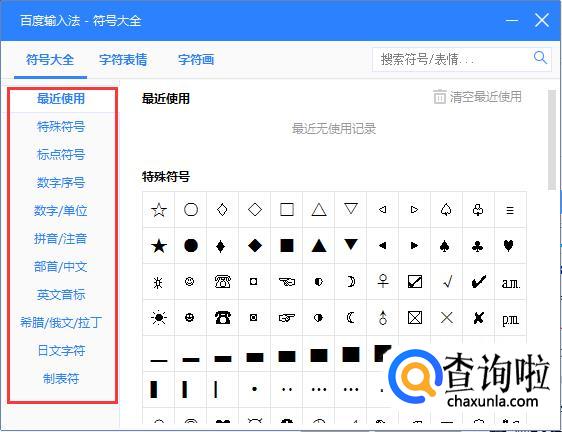The height and width of the screenshot is (432, 562).
Task: Go to the 数字序号 category
Action: [x=61, y=182]
